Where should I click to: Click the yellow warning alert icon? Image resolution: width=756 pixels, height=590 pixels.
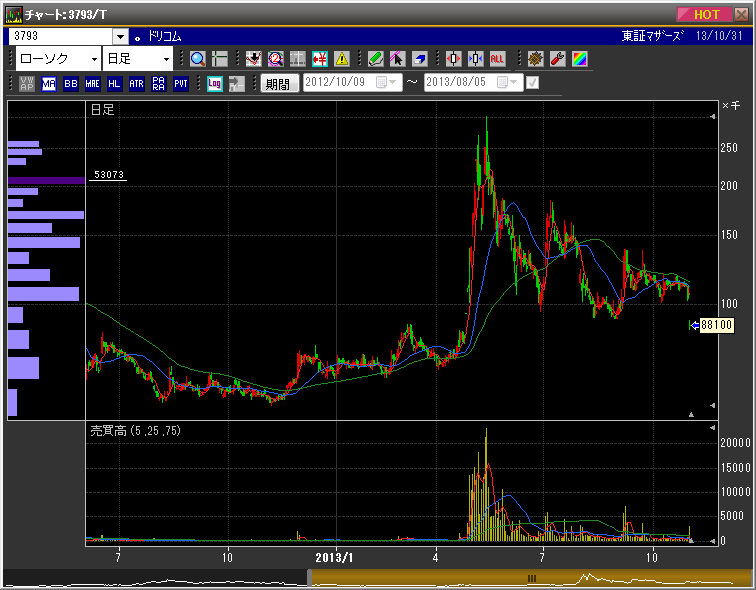342,59
